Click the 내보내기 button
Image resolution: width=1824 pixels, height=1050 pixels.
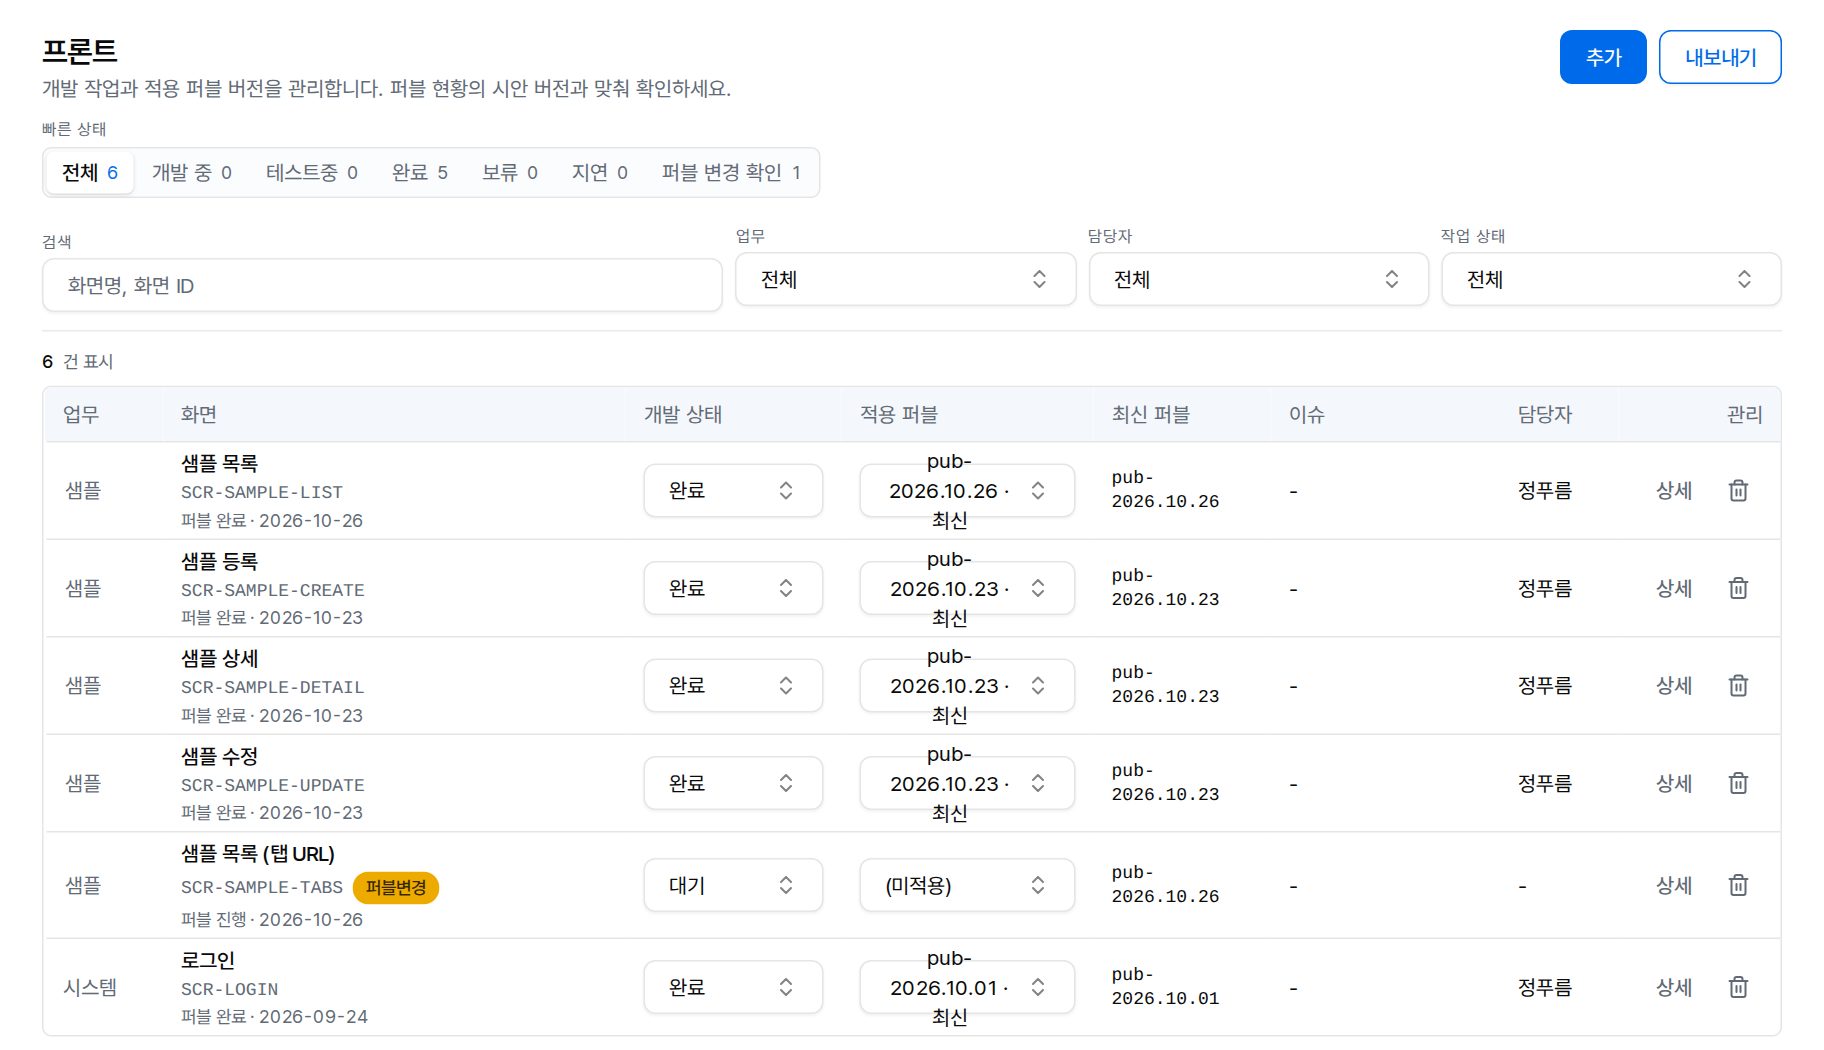click(x=1720, y=57)
